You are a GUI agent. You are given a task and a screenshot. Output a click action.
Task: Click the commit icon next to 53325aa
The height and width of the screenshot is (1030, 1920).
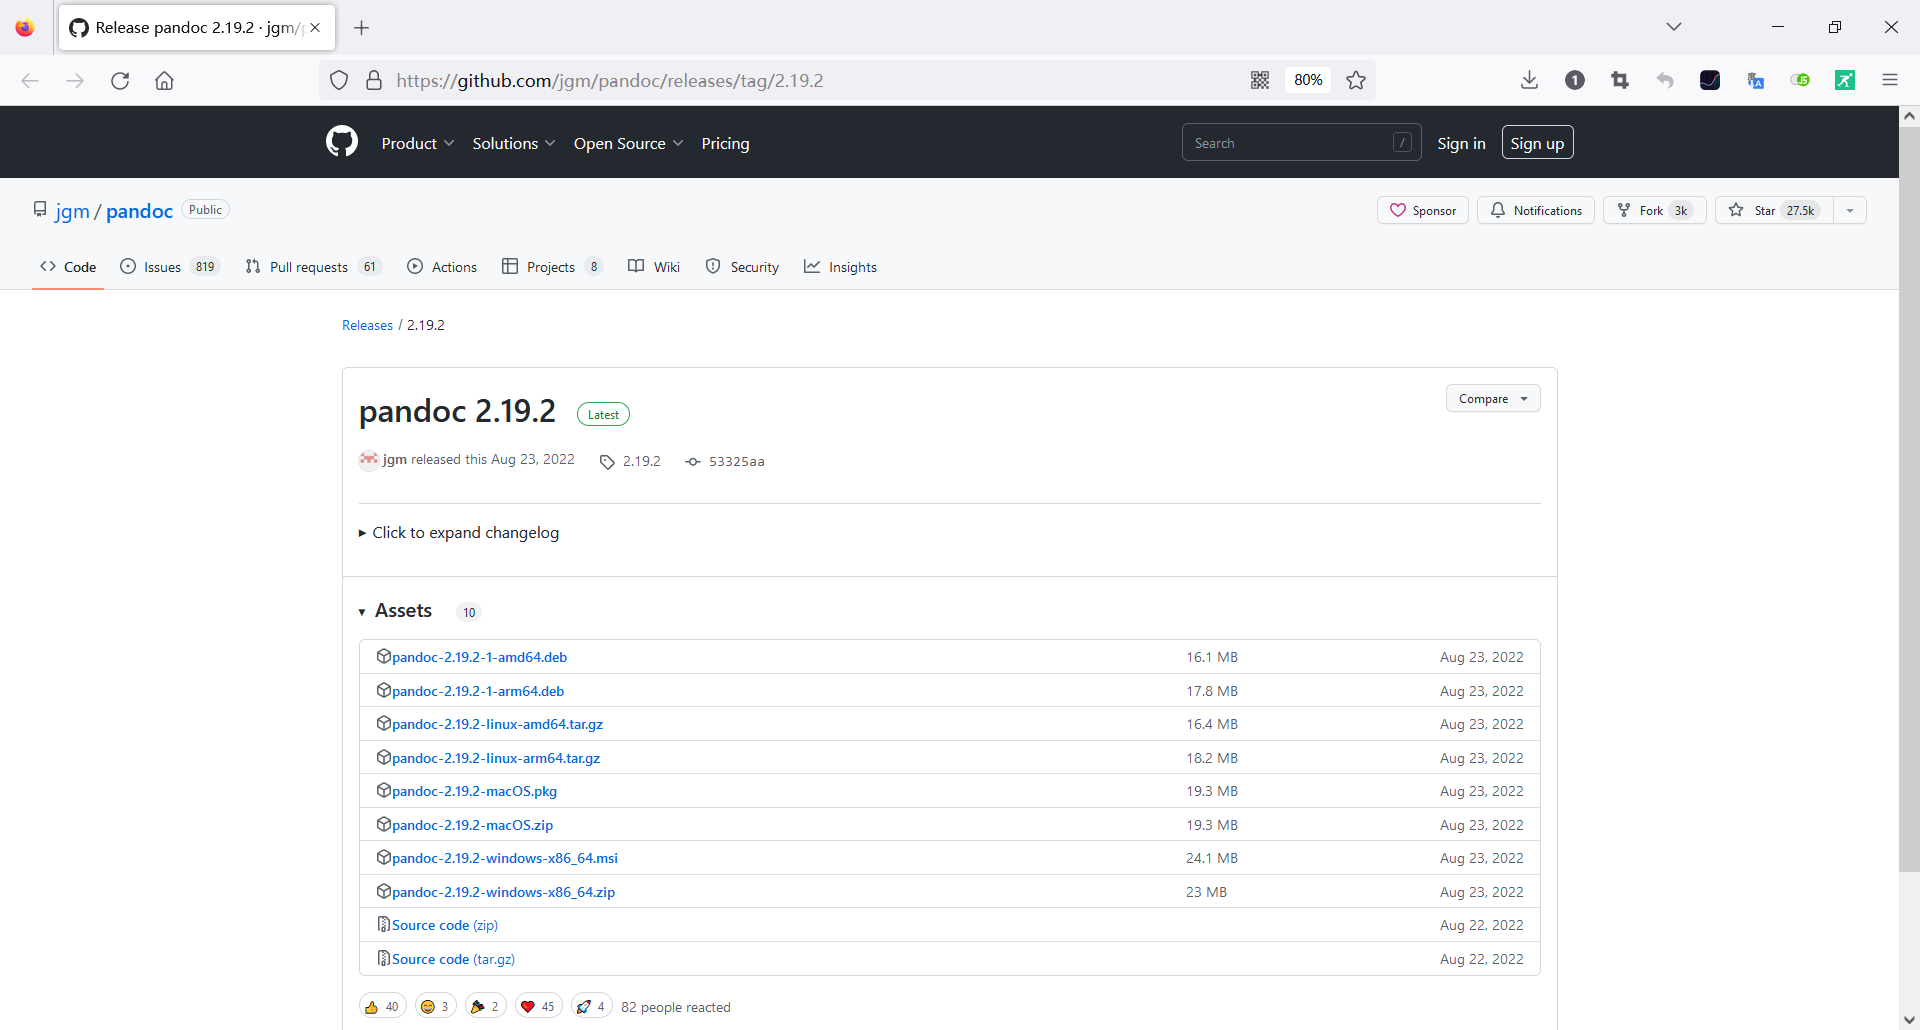[693, 462]
